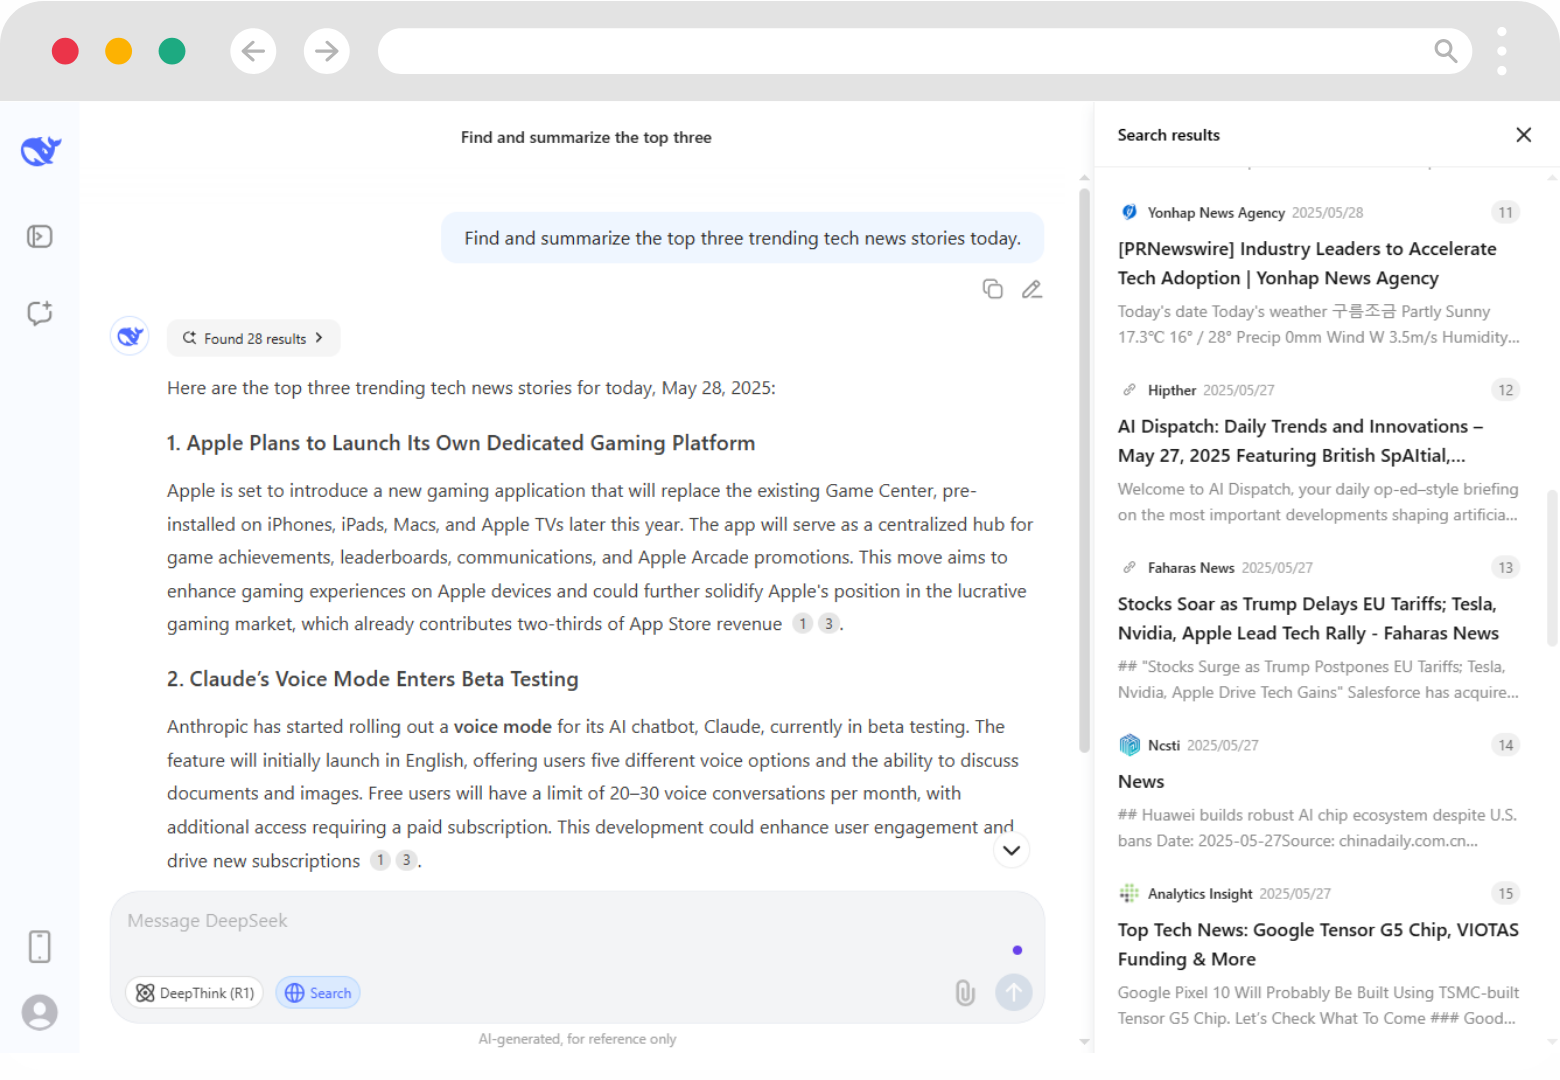Click the Ncsti source favicon

pyautogui.click(x=1129, y=745)
